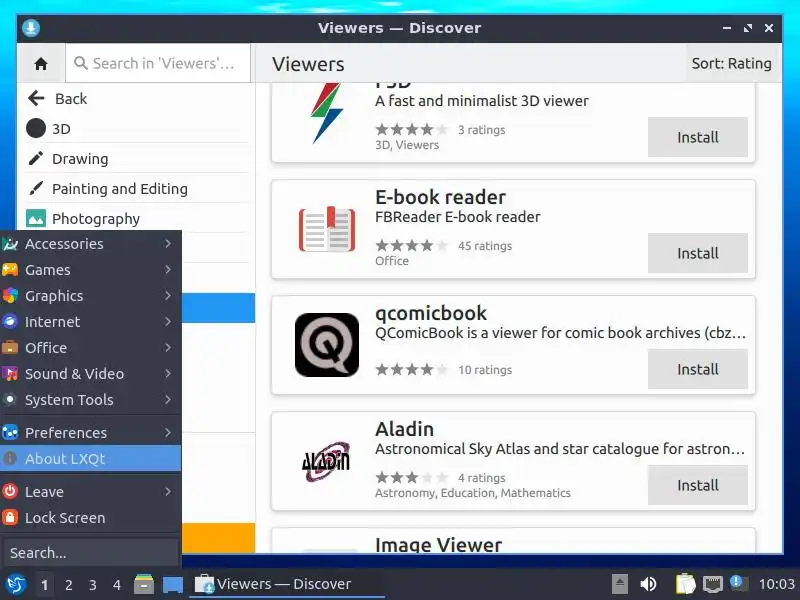Select the Drawing pencil icon

pyautogui.click(x=36, y=159)
